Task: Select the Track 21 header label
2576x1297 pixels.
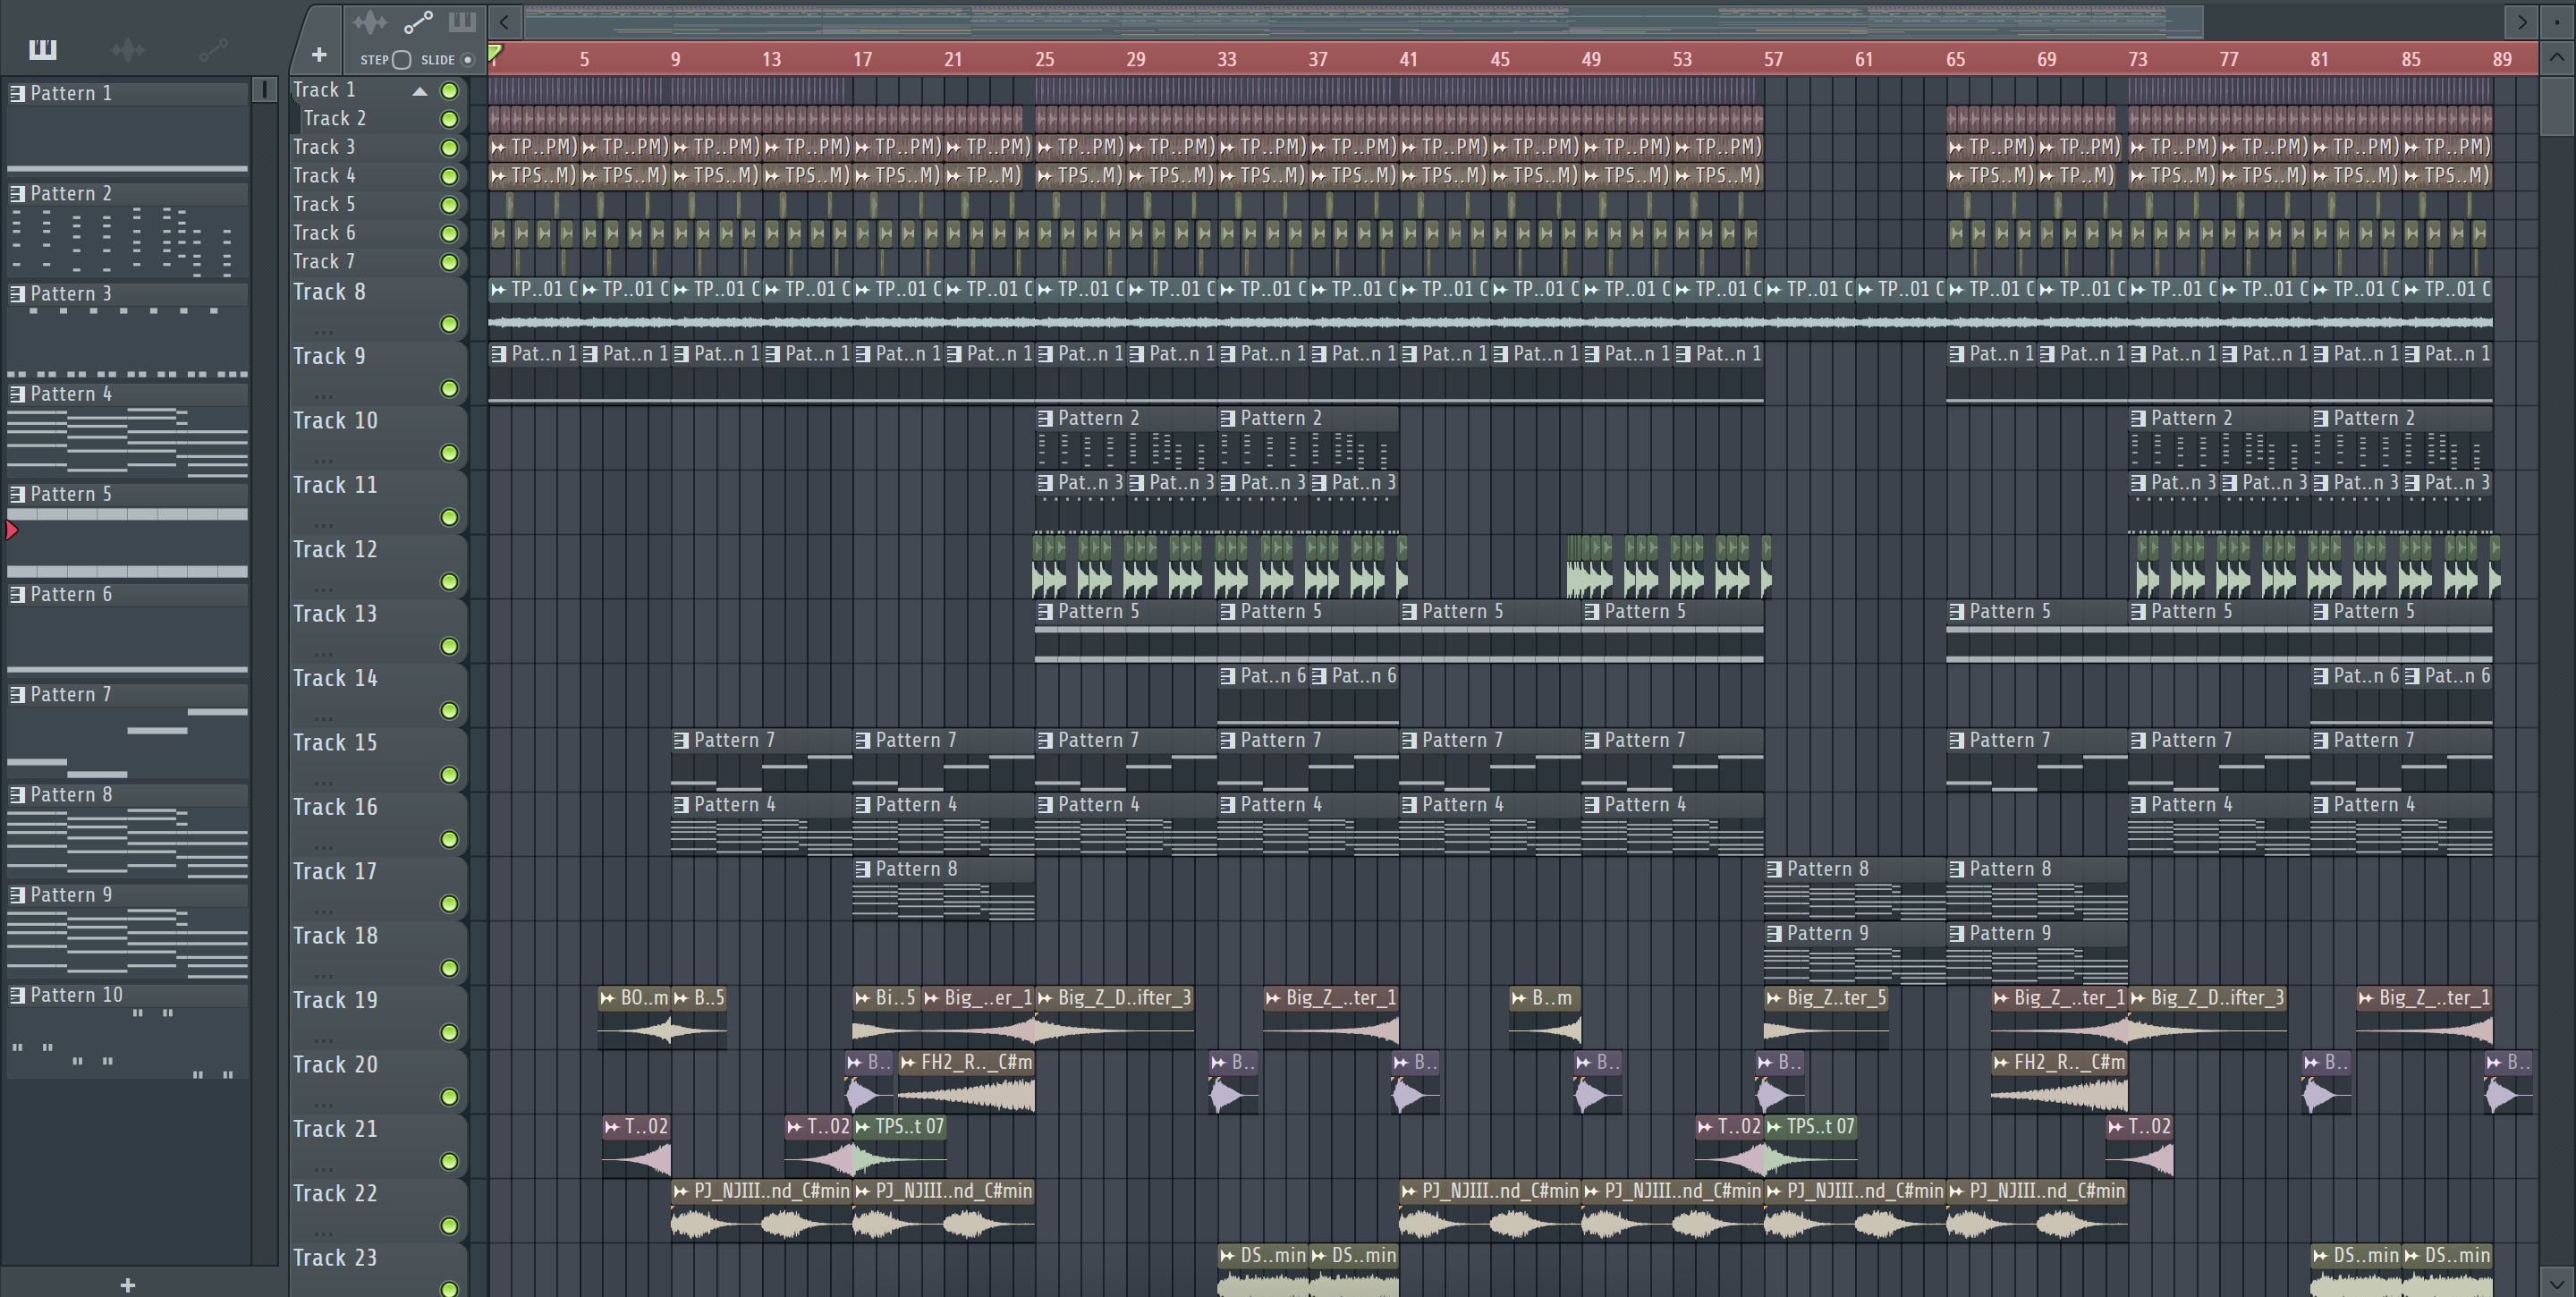Action: [335, 1129]
